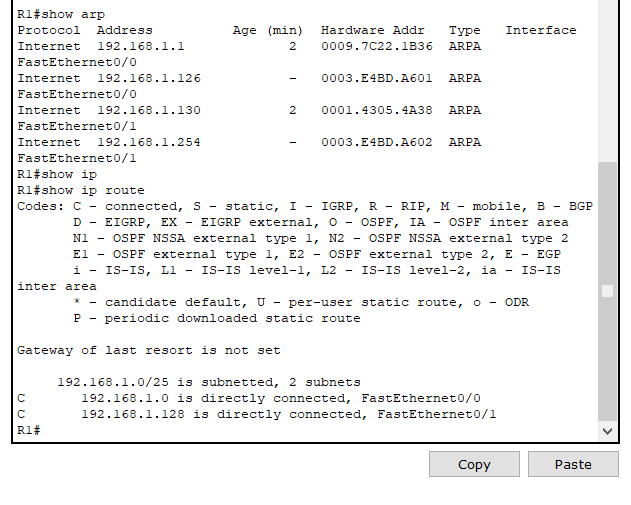Viewport: 631px width, 505px height.
Task: Click the IP address 192.168.1.254
Action: click(149, 142)
